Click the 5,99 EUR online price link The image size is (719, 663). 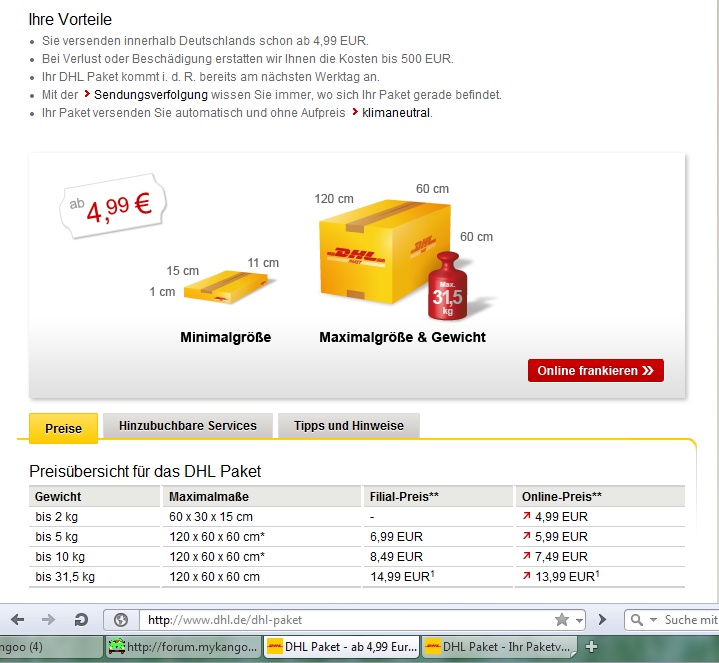(561, 536)
